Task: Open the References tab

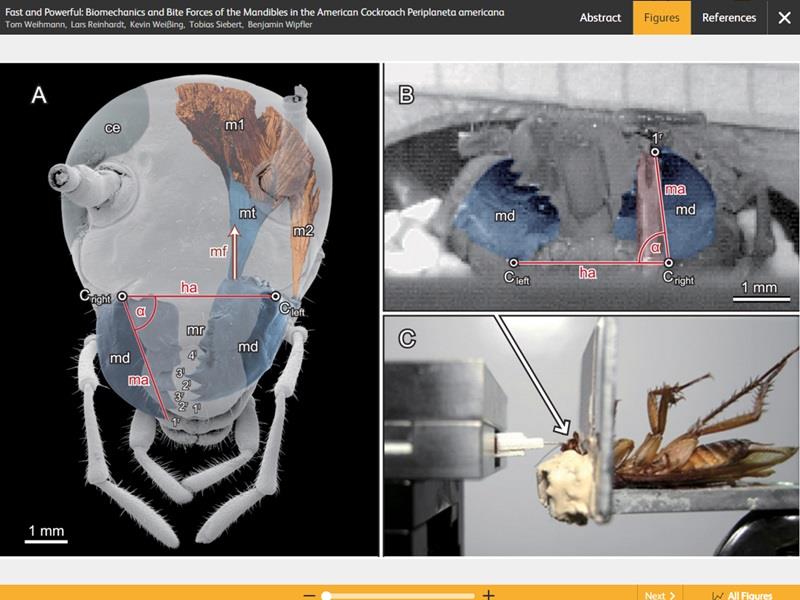Action: coord(729,17)
